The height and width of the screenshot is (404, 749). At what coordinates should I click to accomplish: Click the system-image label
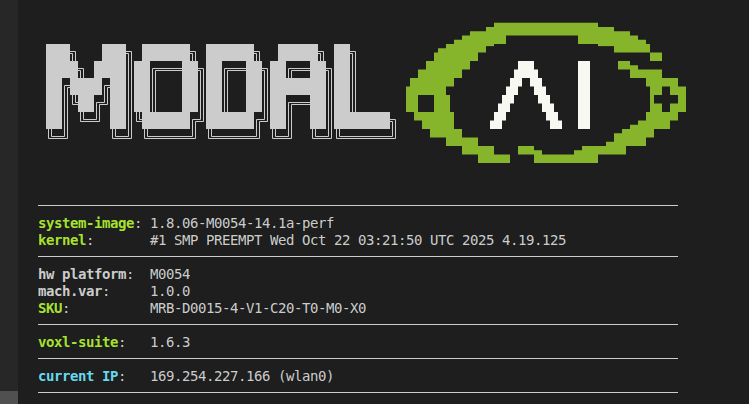point(88,223)
